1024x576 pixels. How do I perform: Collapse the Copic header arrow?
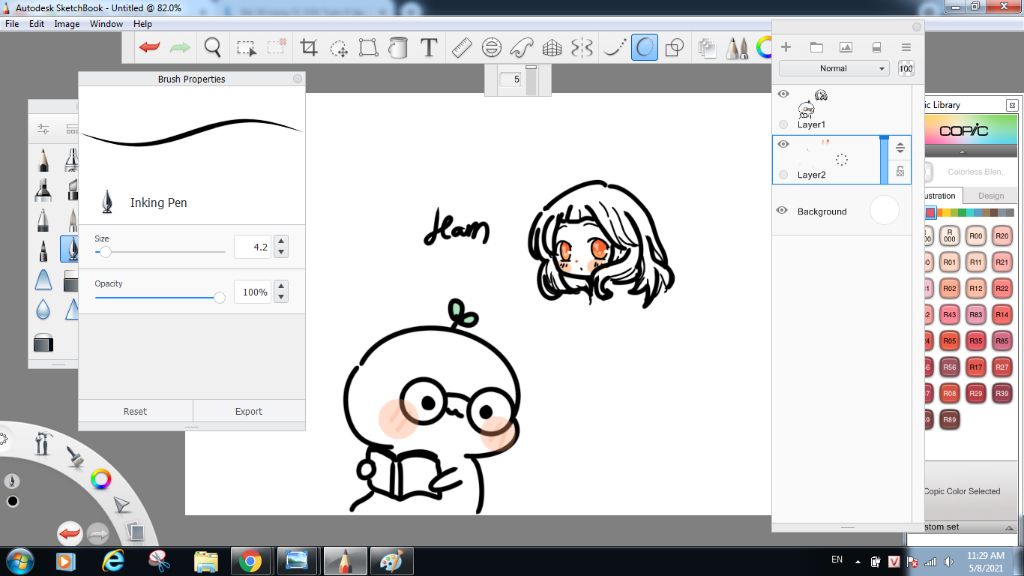pos(962,152)
